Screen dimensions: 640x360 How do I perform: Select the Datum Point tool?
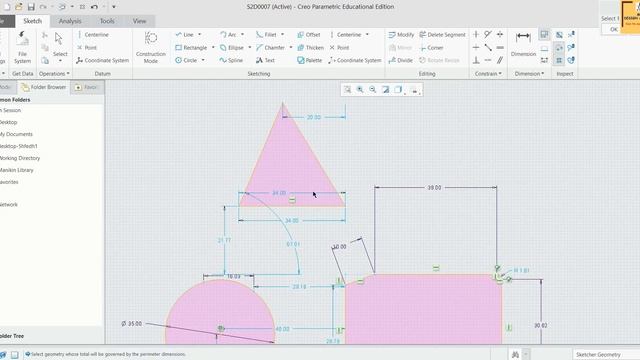tap(87, 48)
